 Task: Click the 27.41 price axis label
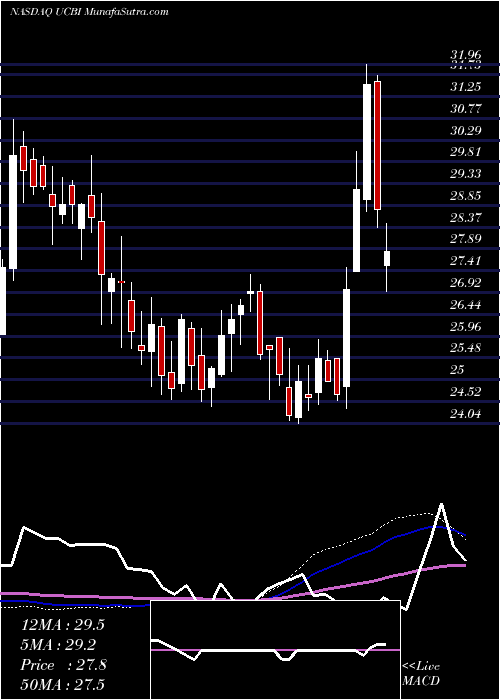(x=466, y=261)
